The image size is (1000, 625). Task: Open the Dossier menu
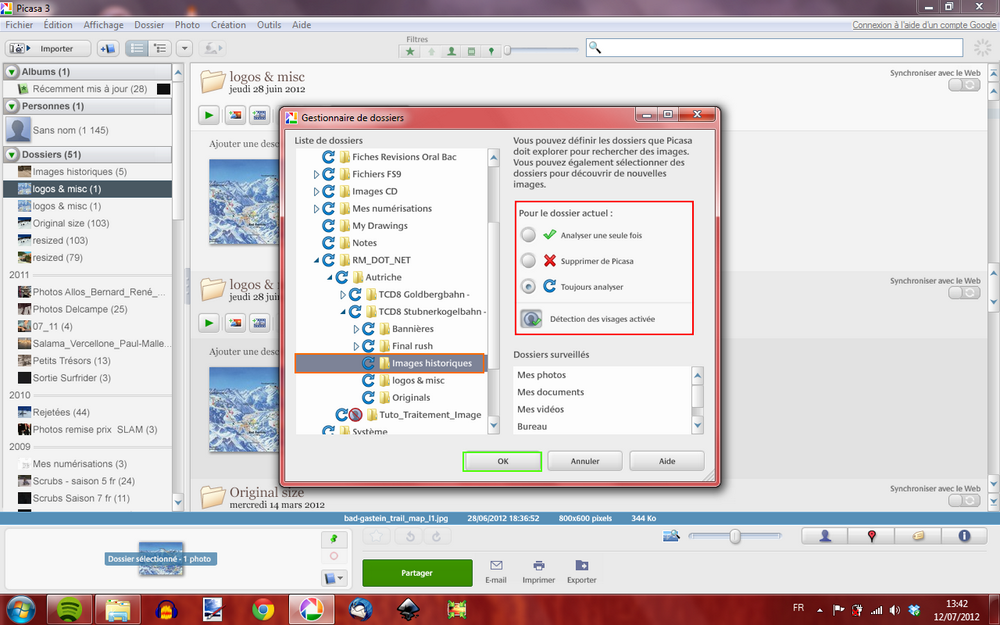[x=149, y=25]
